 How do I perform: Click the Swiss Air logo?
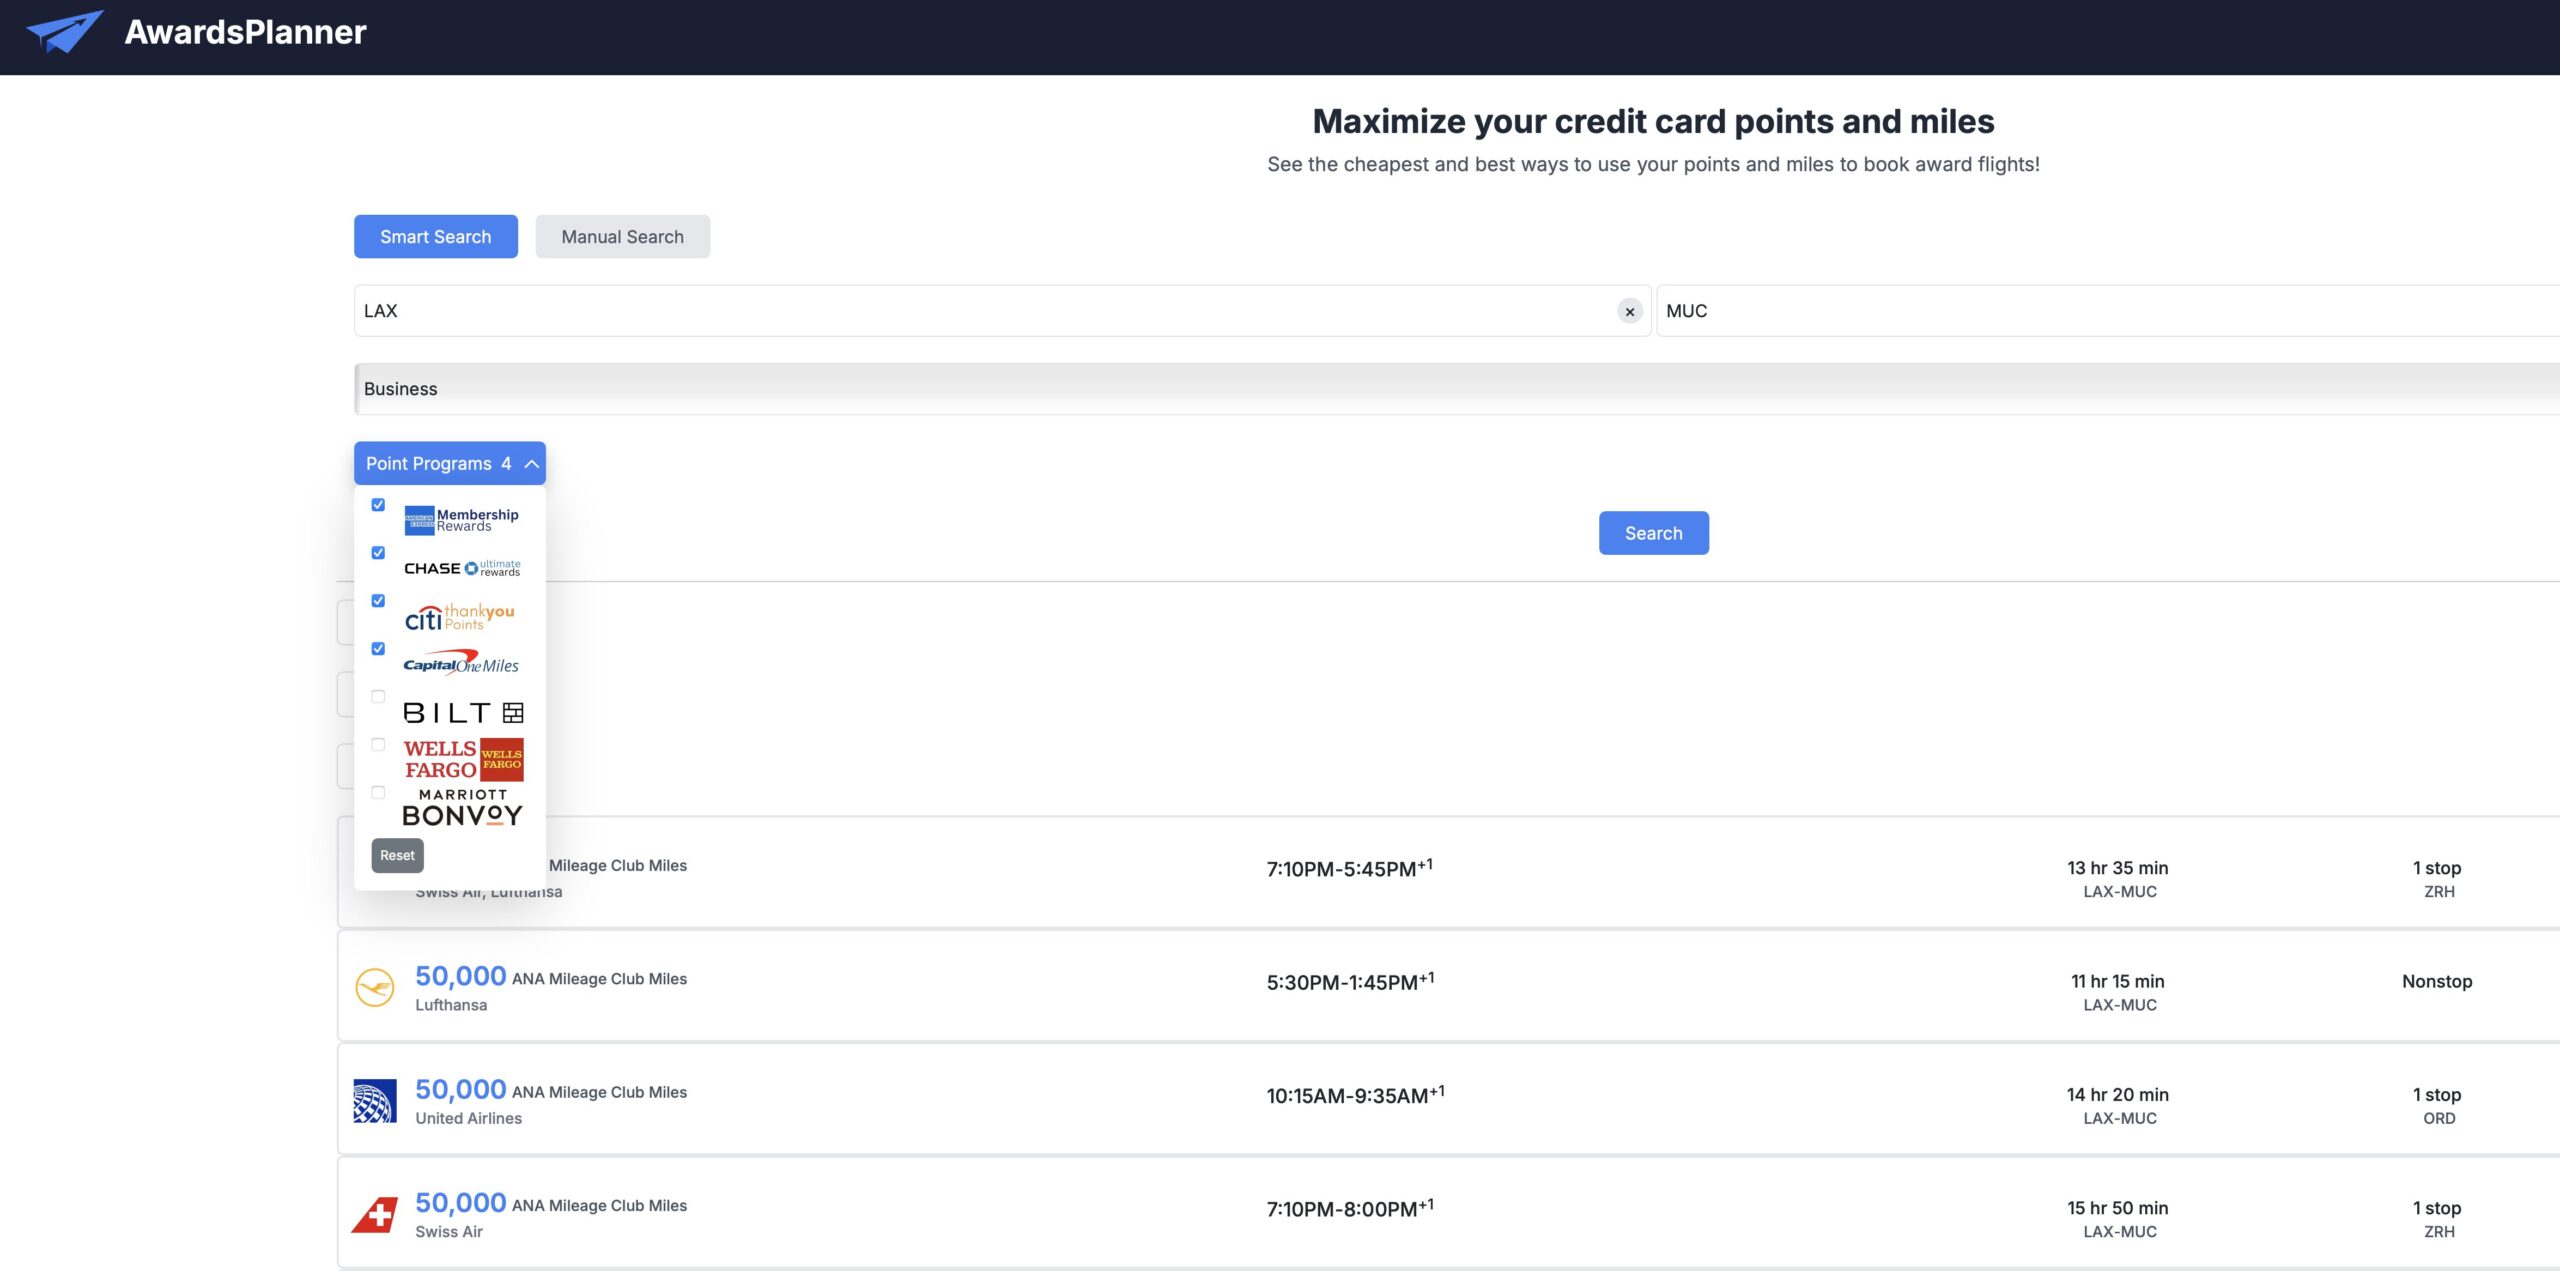[375, 1215]
